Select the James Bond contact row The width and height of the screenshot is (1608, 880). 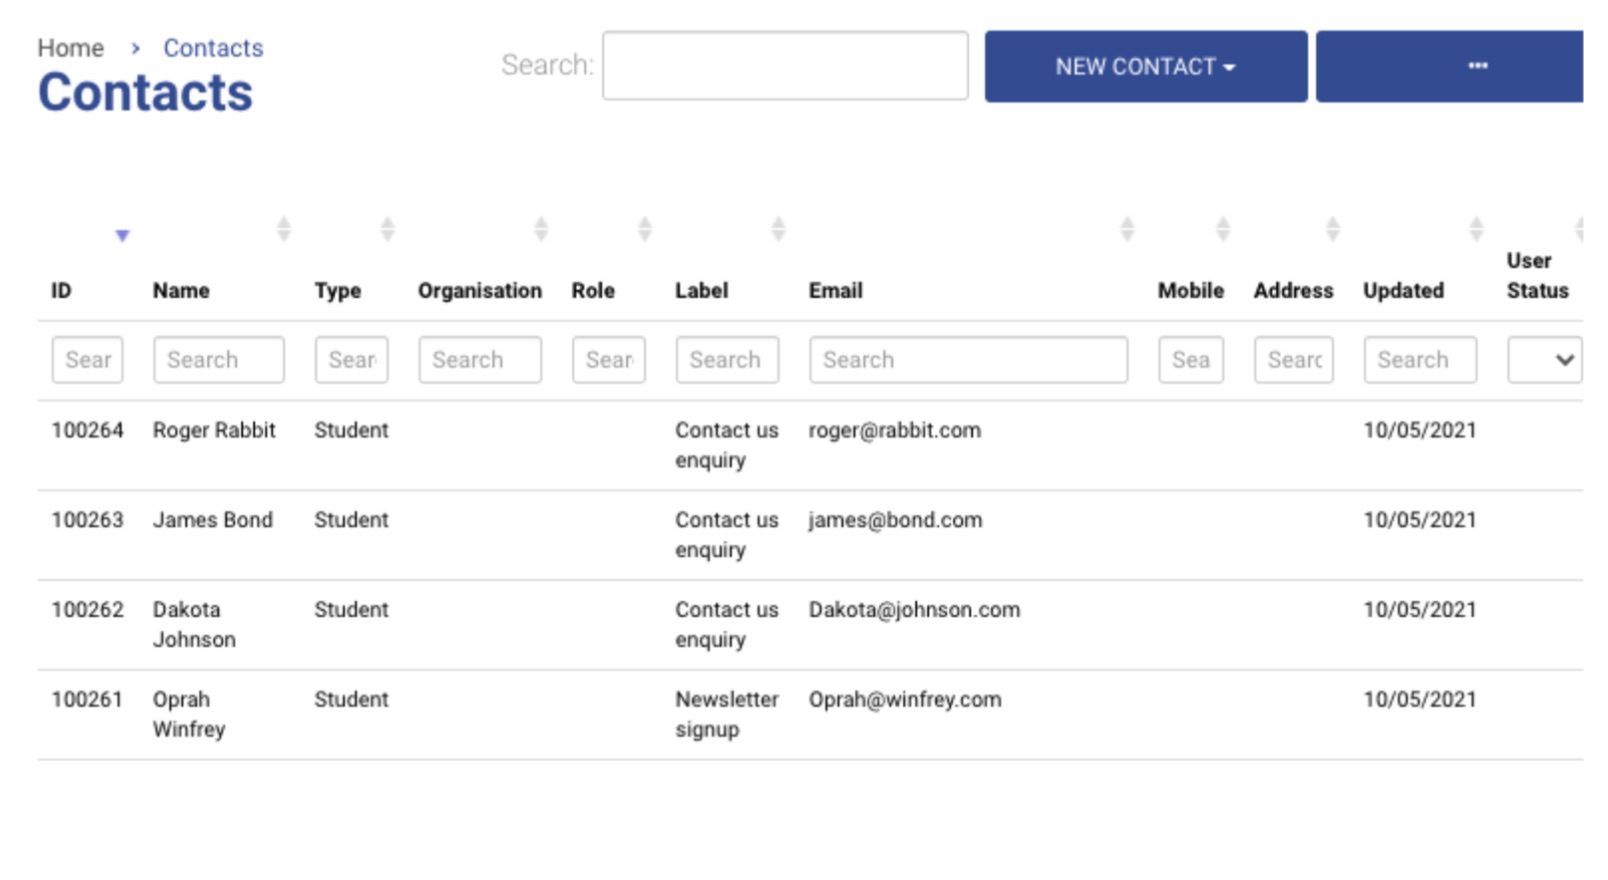pos(212,520)
